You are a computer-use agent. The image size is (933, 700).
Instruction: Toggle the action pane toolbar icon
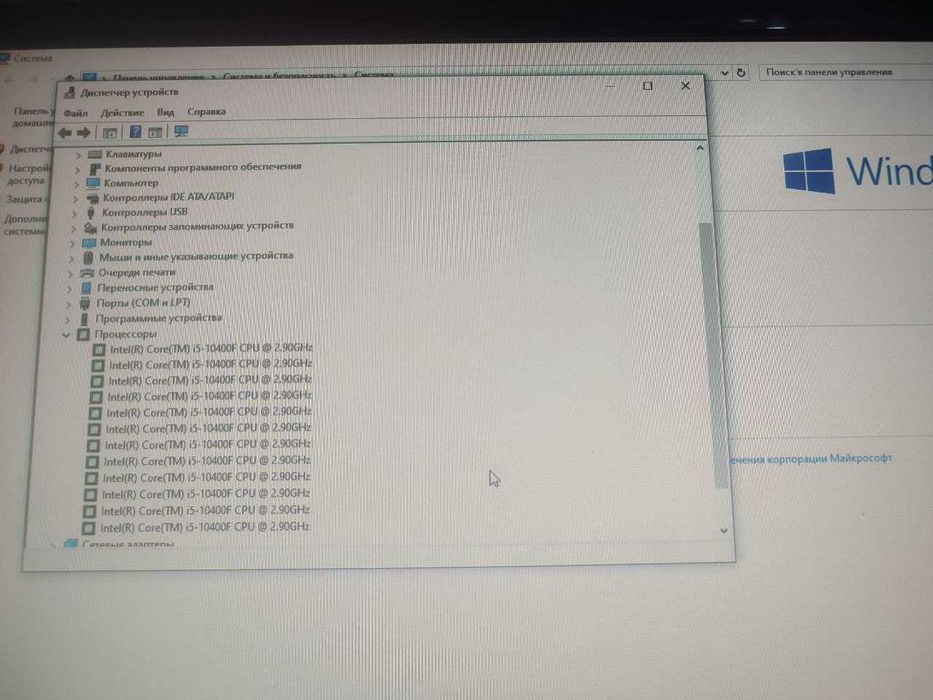point(155,132)
